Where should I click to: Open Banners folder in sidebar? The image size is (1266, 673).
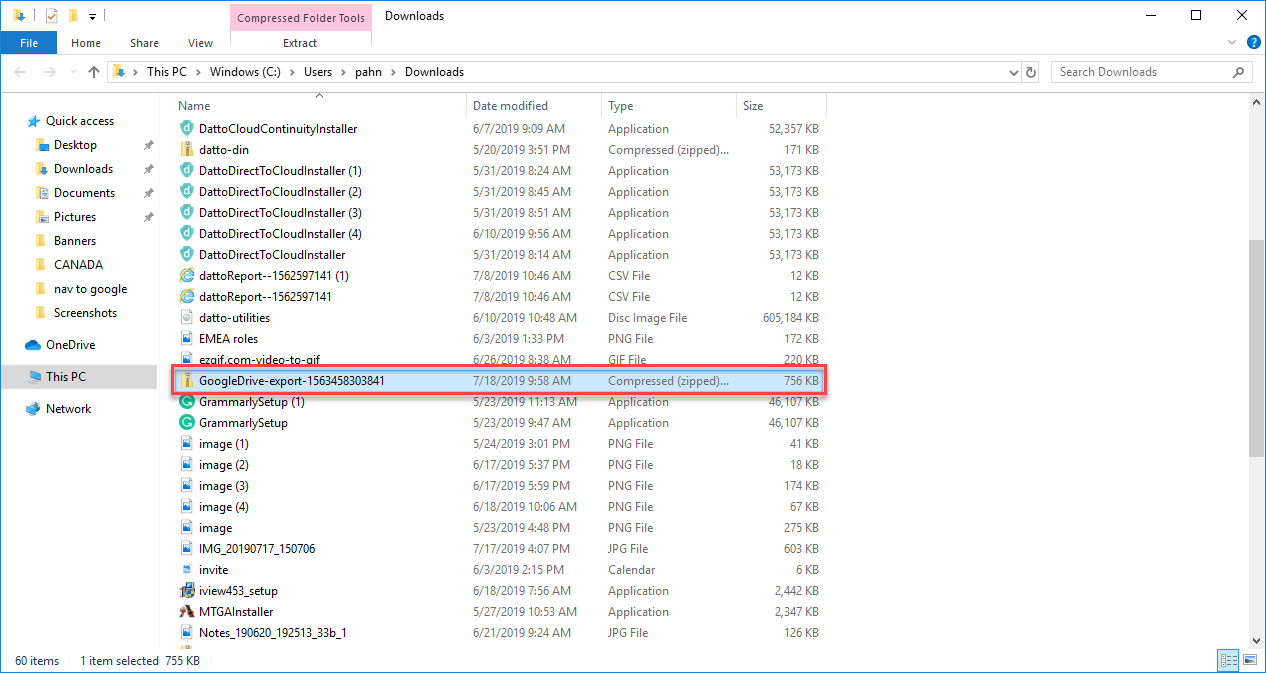point(75,241)
